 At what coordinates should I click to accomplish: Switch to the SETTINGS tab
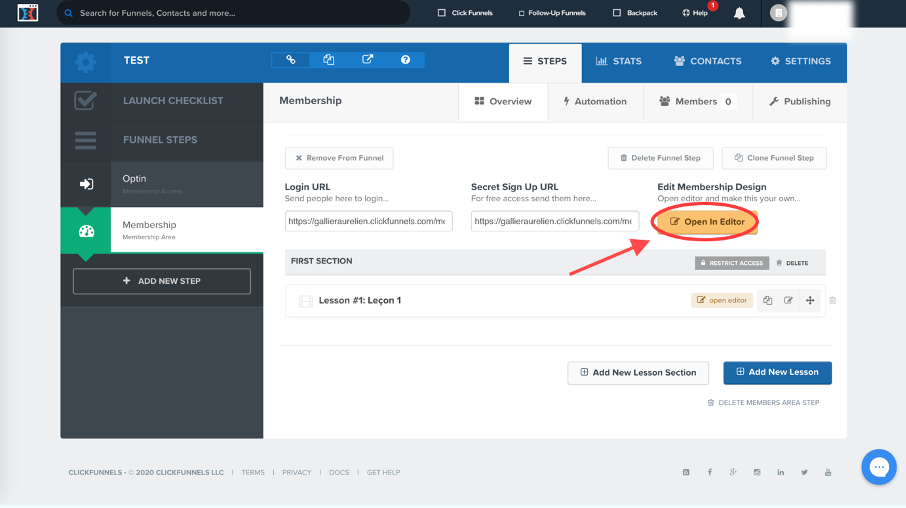801,61
